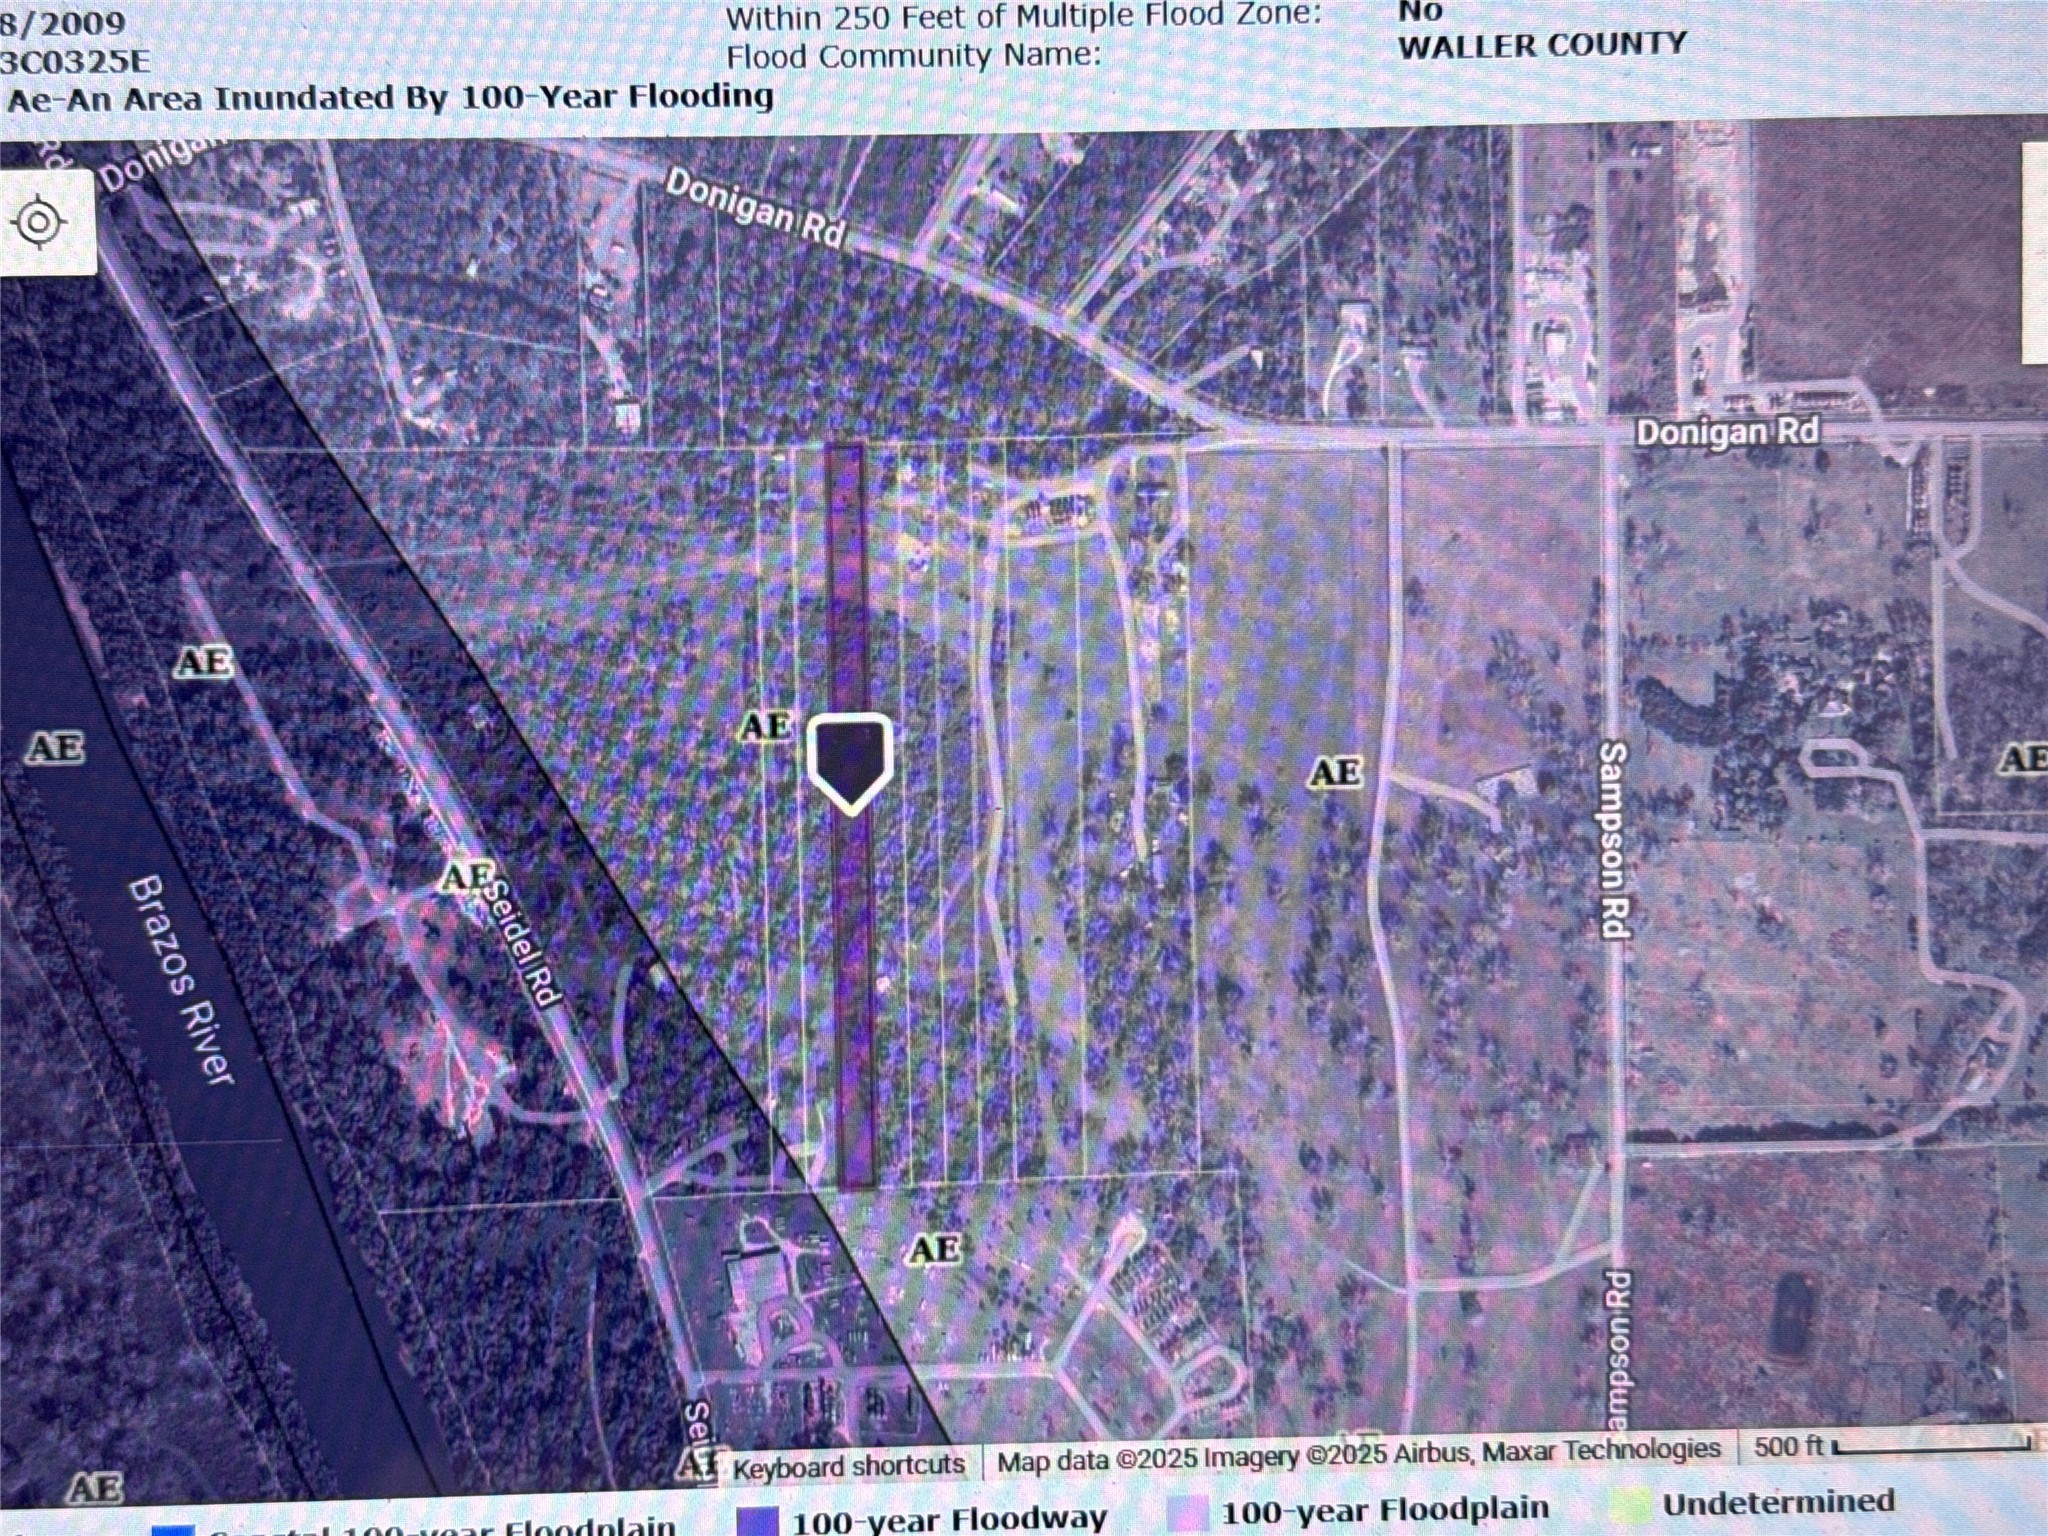Click the Sampson Rd road label

pyautogui.click(x=1612, y=840)
